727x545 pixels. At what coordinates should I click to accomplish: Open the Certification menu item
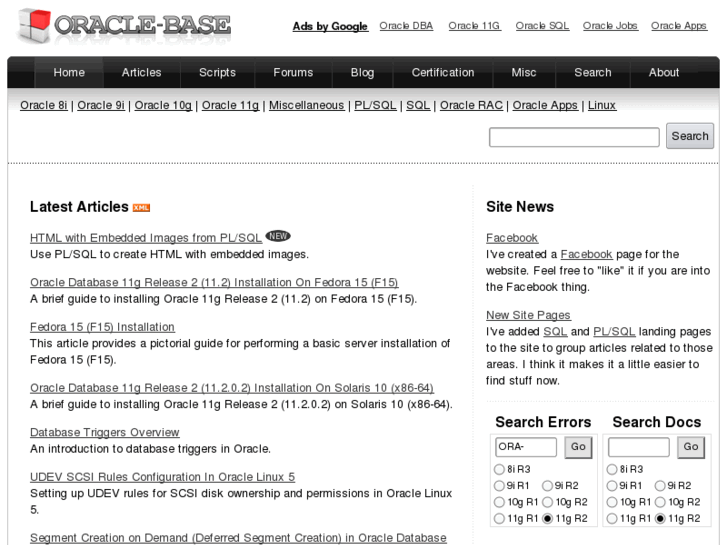click(443, 72)
